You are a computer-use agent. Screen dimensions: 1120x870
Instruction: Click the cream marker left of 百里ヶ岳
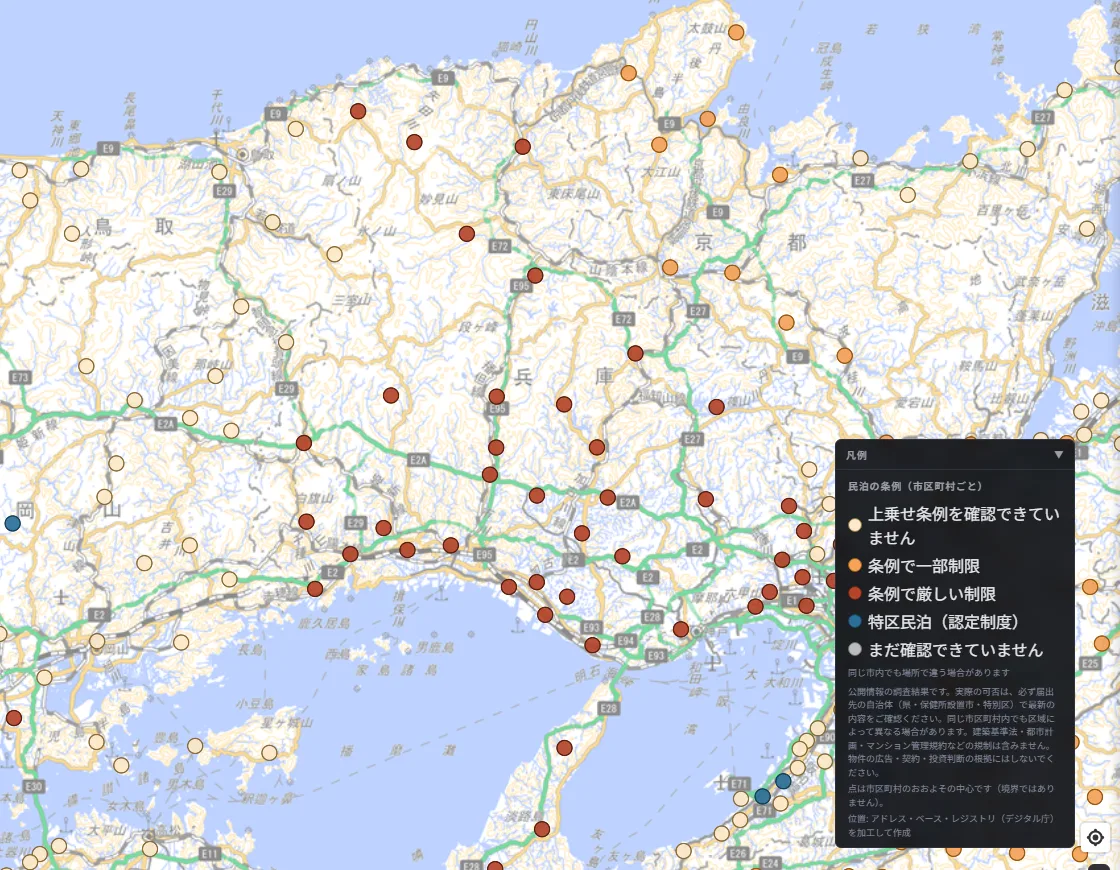[908, 194]
